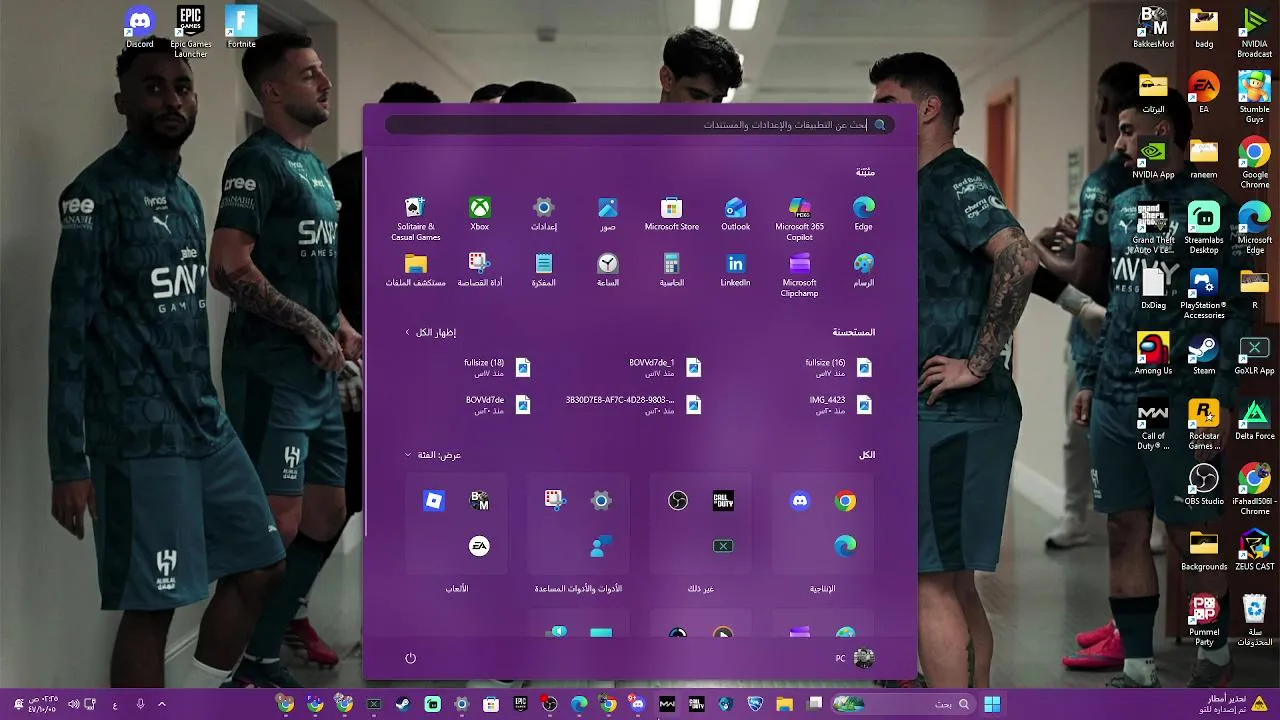Open EA app in الألعاب category
Viewport: 1280px width, 720px height.
click(x=479, y=546)
